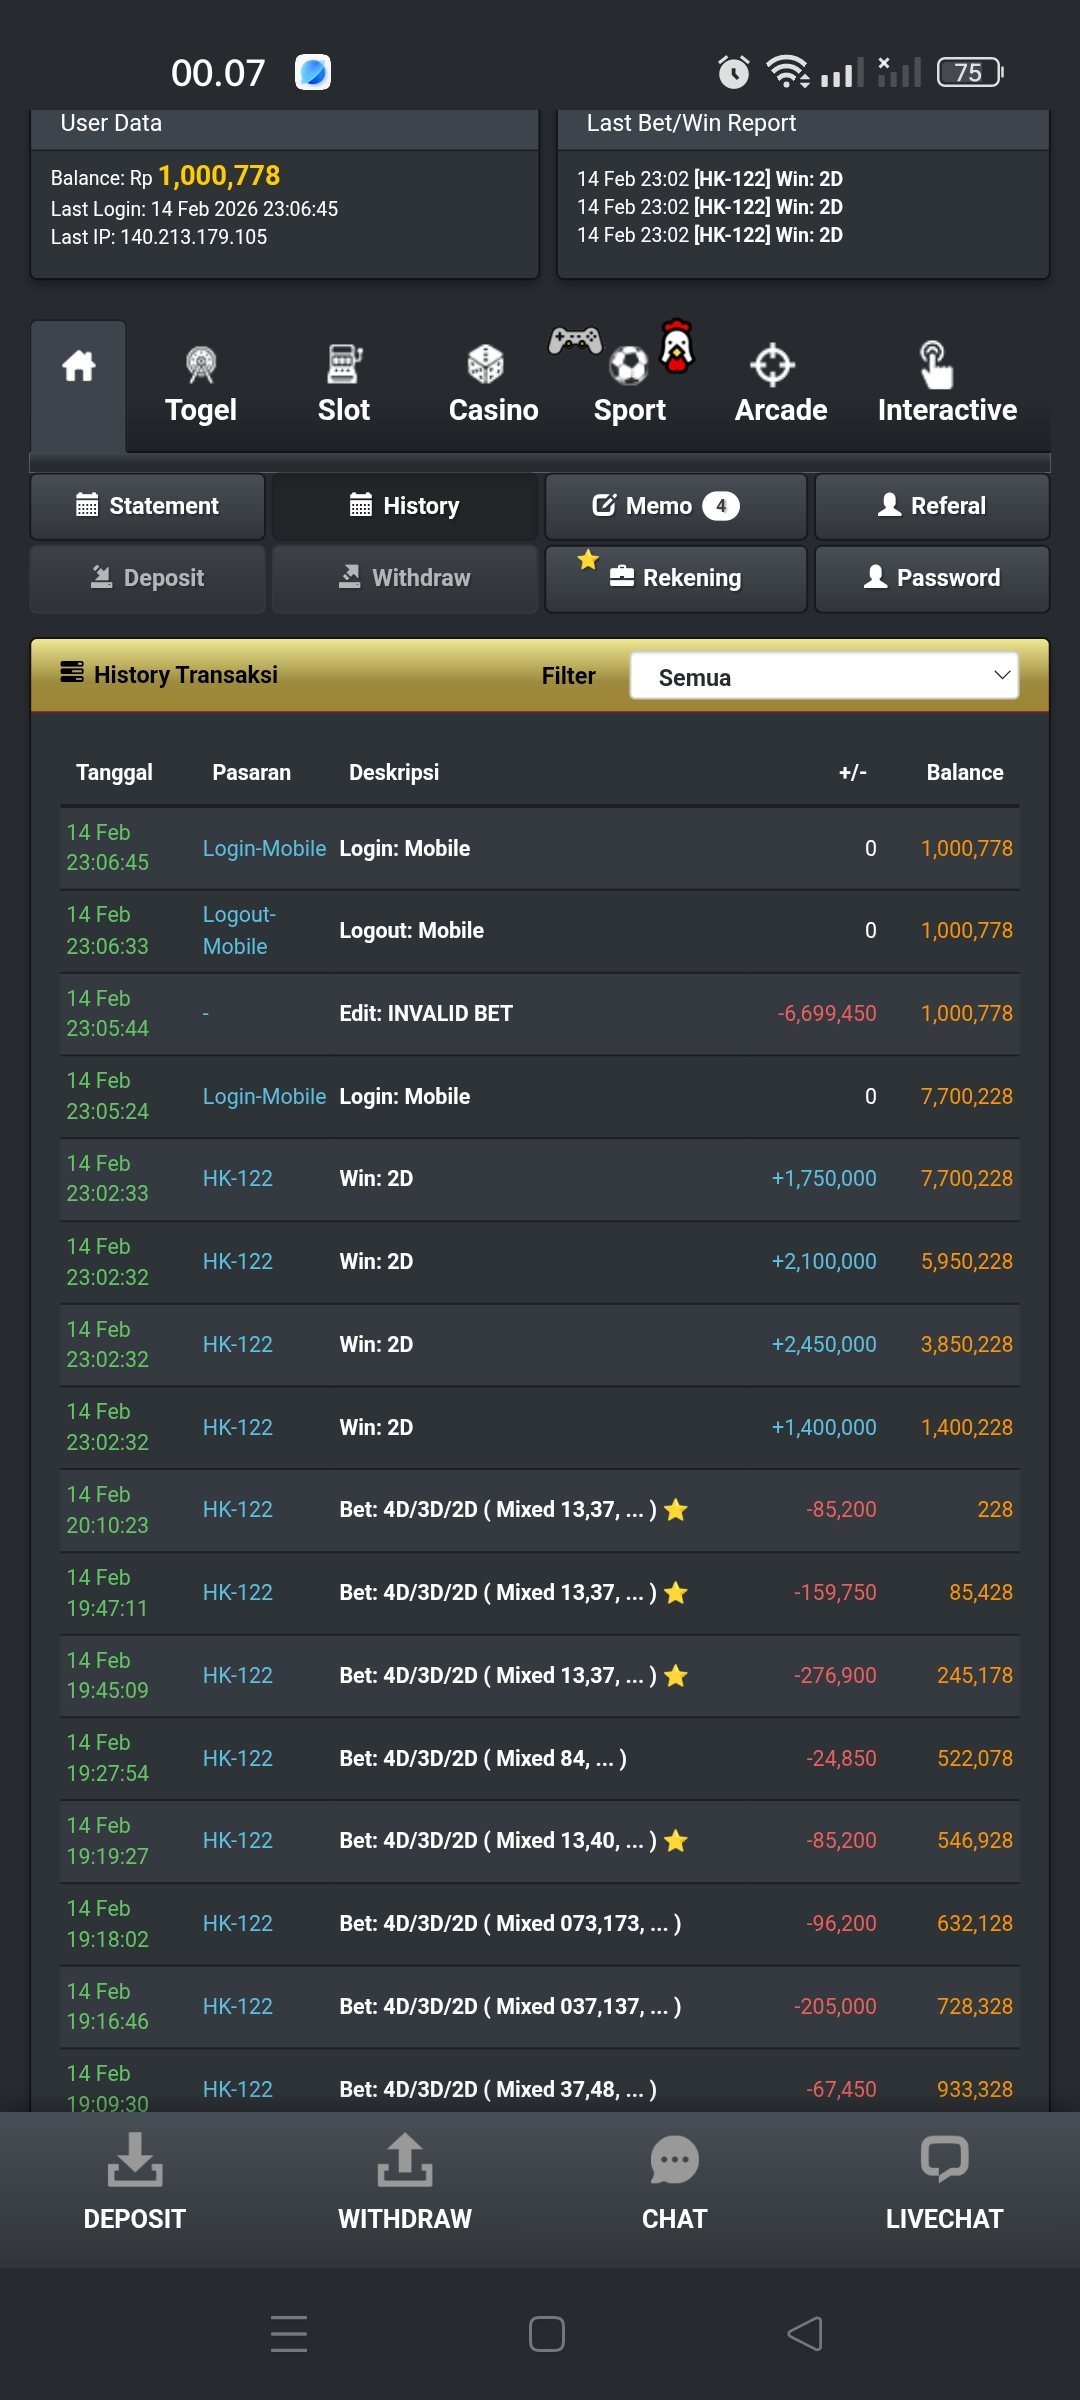Select the Casino dice icon
The image size is (1080, 2400).
486,365
